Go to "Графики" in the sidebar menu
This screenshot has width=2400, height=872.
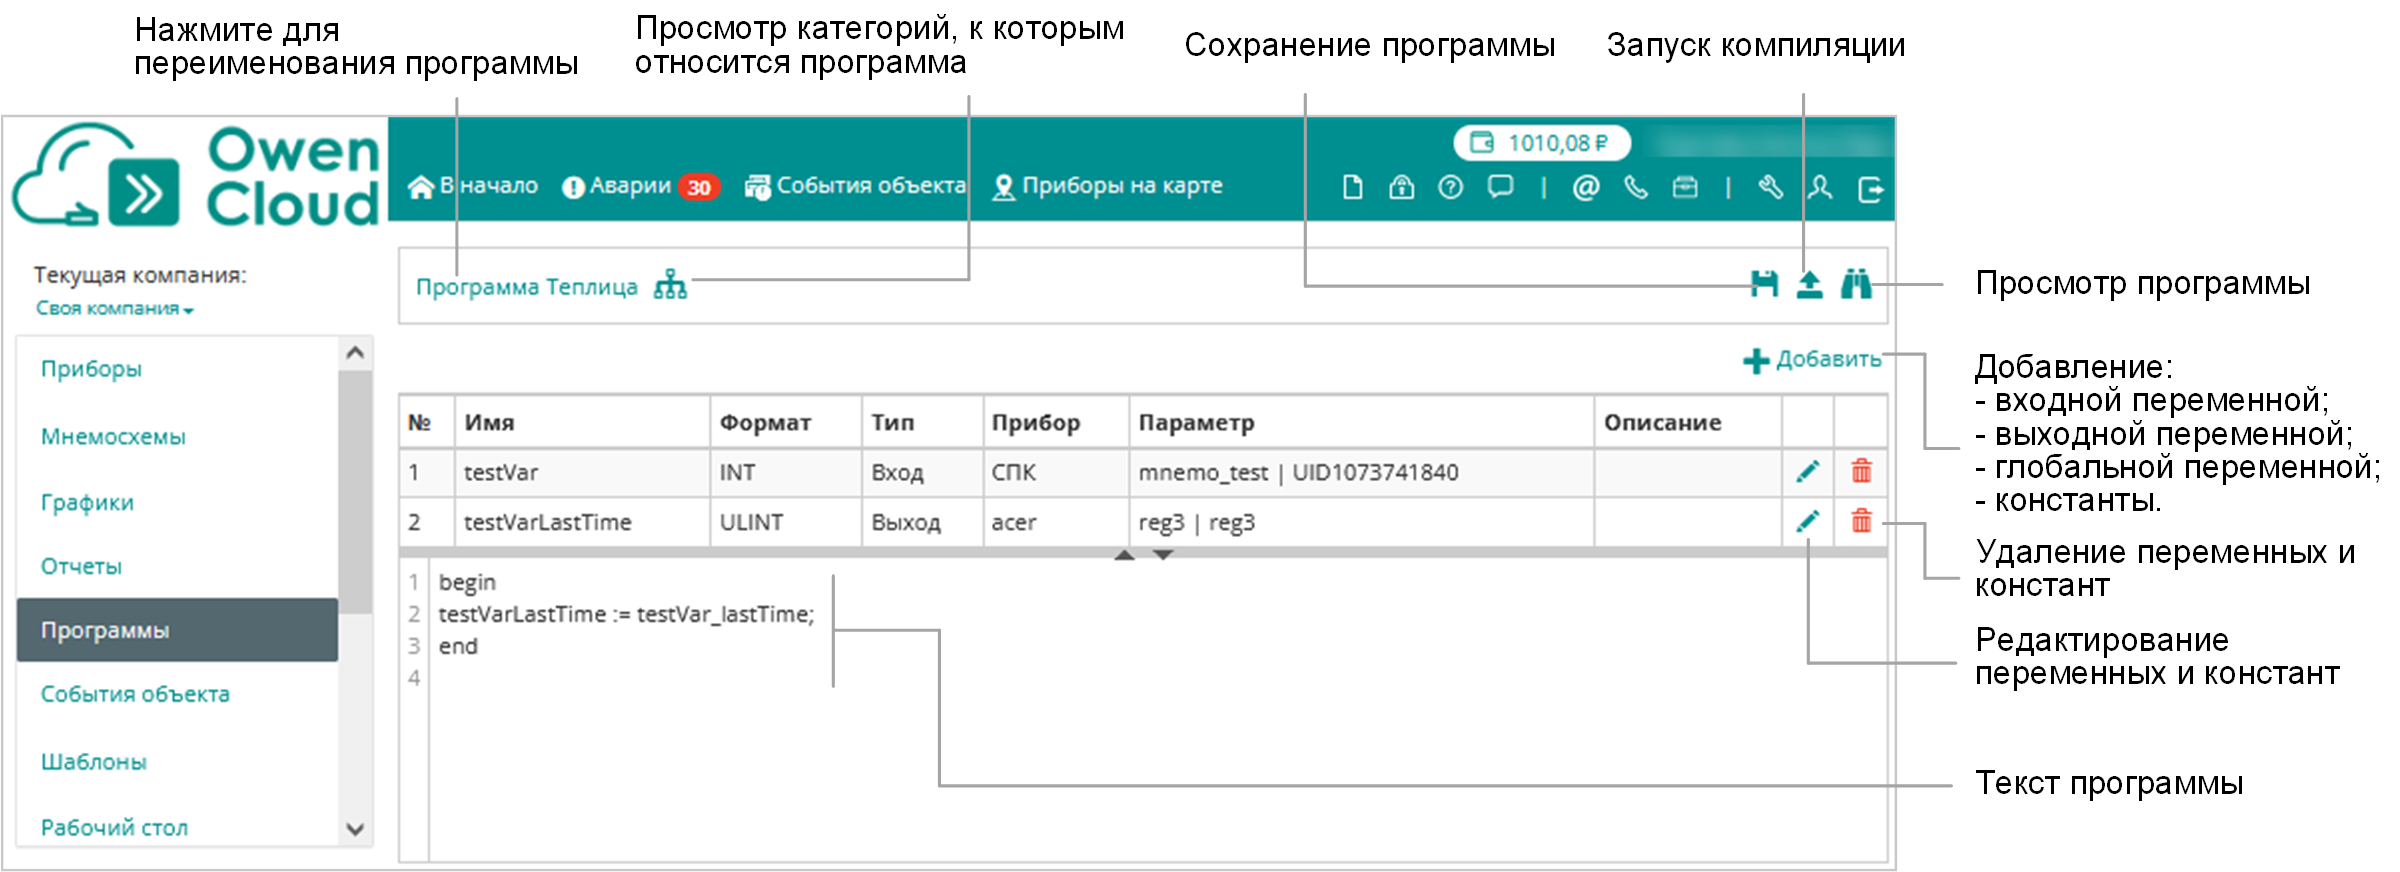87,503
